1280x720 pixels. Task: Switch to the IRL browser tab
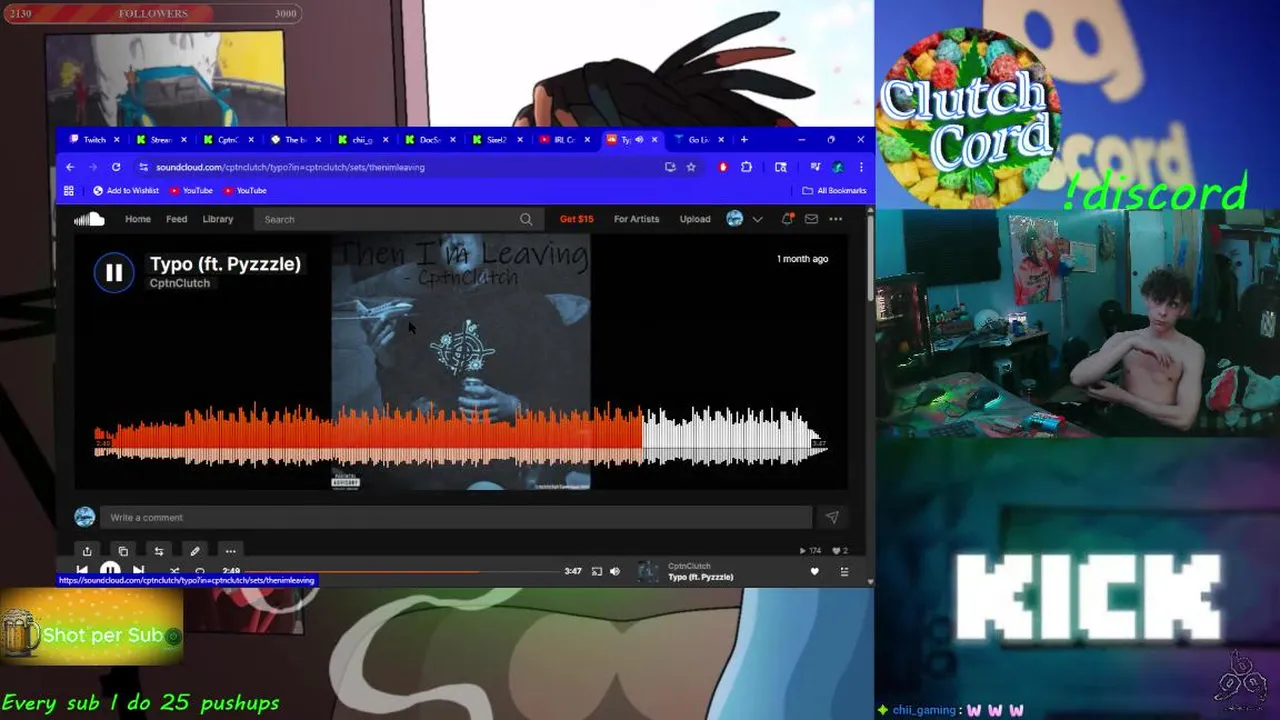[x=564, y=140]
